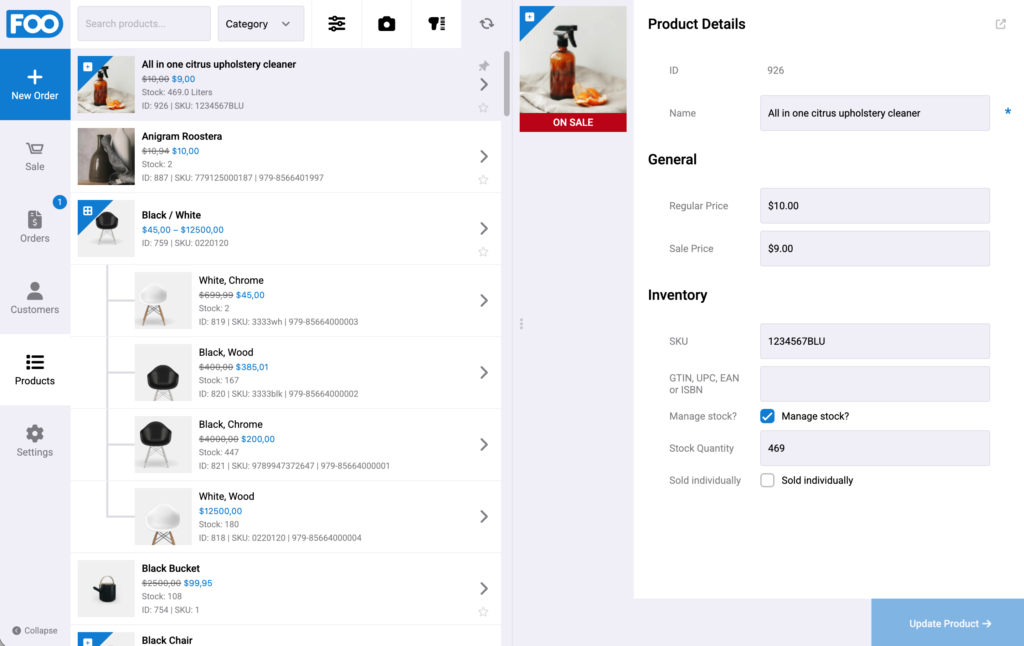The height and width of the screenshot is (646, 1024).
Task: Open product in external window icon
Action: coord(1000,24)
